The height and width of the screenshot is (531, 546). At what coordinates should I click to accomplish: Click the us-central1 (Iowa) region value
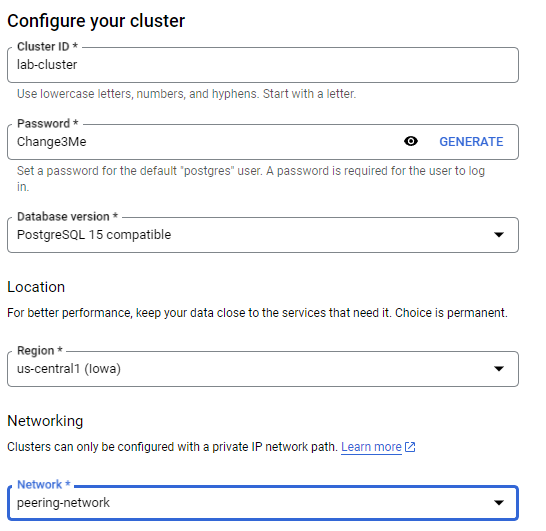click(x=69, y=368)
